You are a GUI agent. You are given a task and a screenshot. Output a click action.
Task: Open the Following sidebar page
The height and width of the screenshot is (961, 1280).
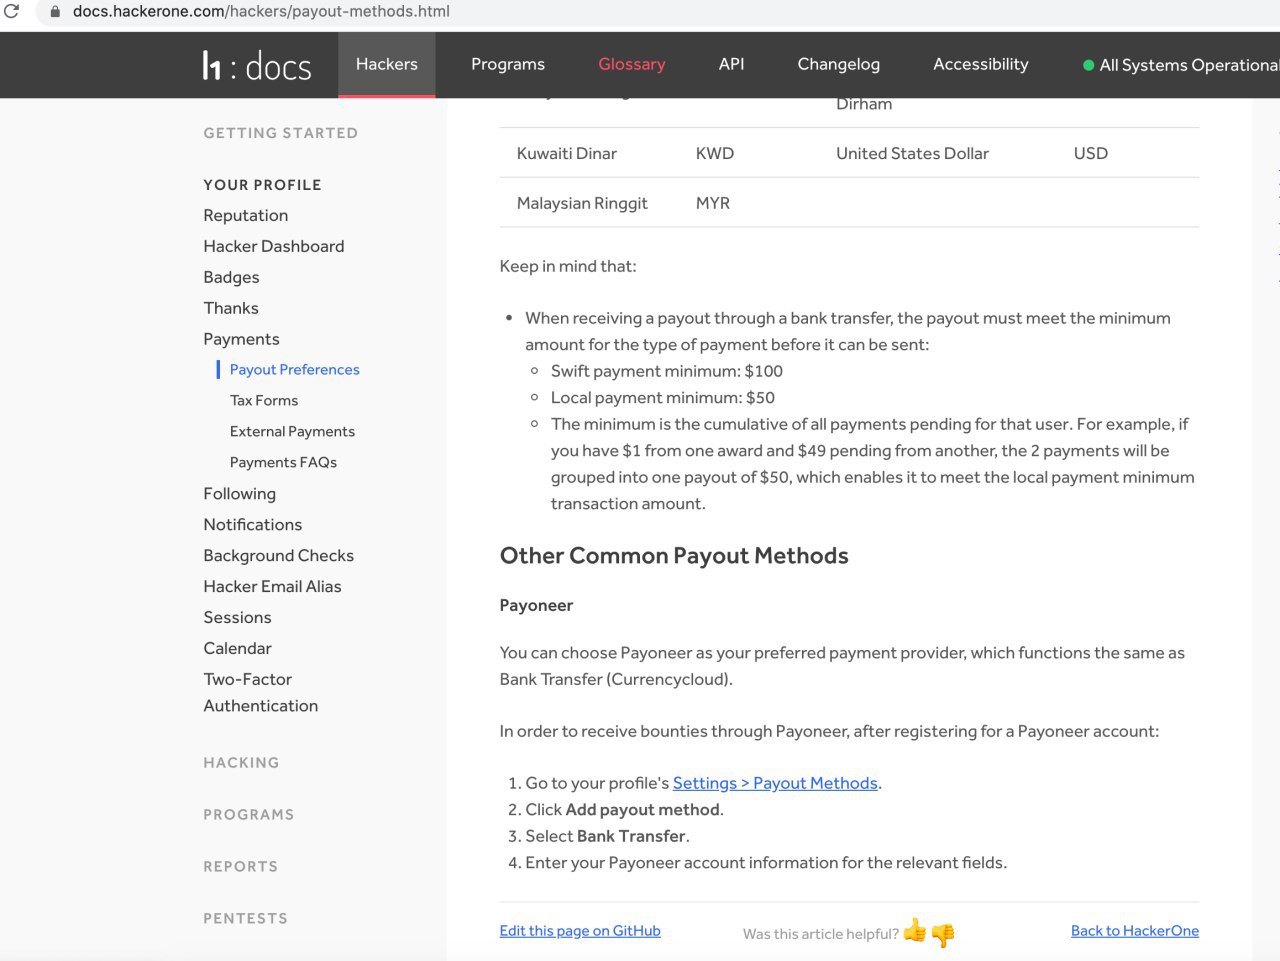(240, 494)
